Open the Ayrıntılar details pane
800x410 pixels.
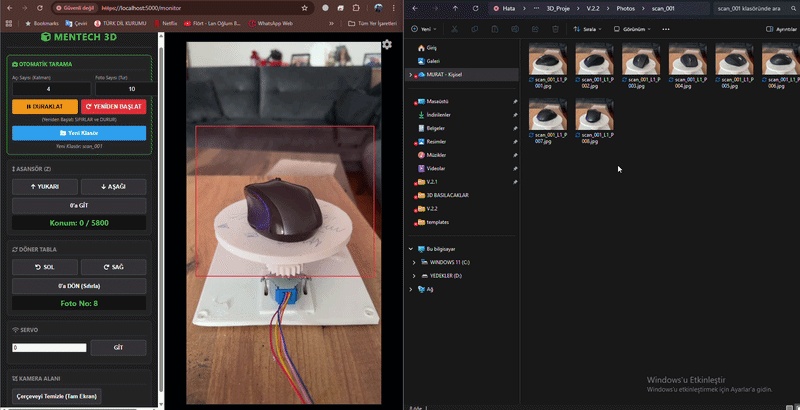782,29
